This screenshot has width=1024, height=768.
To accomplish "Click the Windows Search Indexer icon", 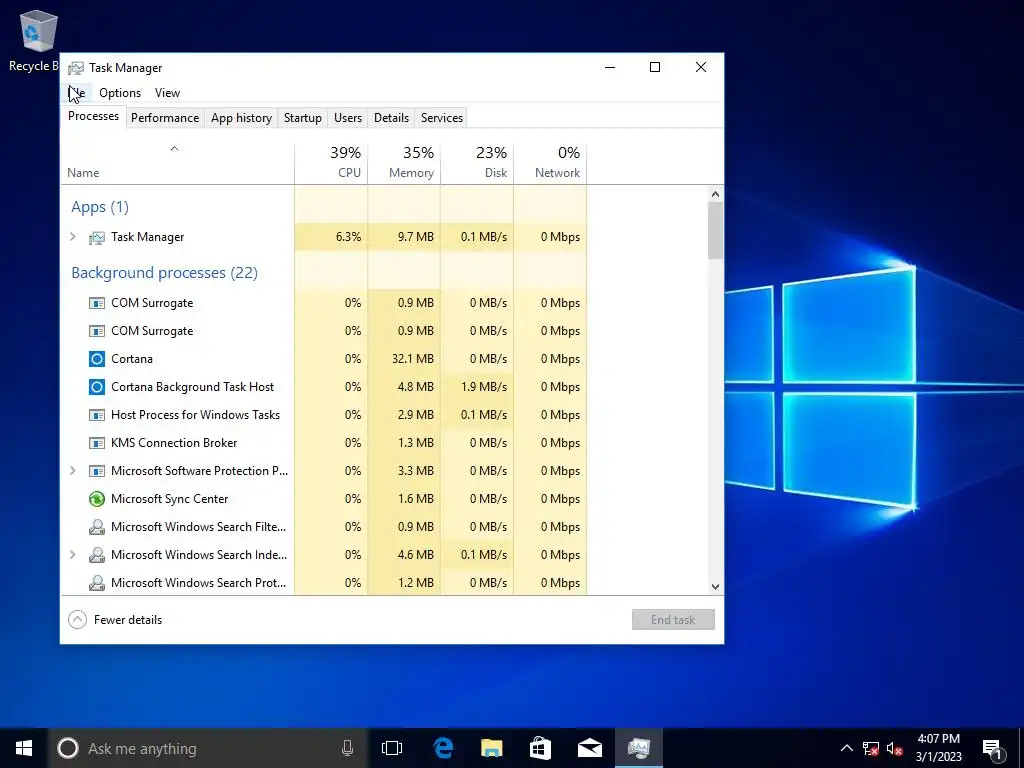I will pyautogui.click(x=97, y=555).
